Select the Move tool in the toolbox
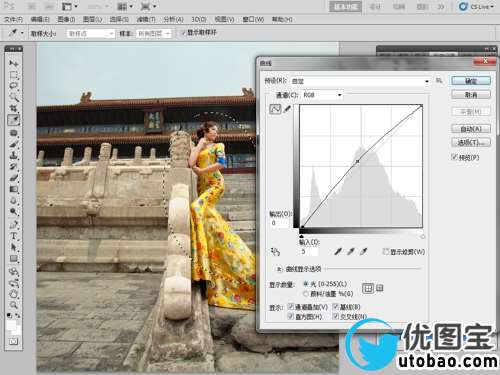Viewport: 500px width, 375px height. point(14,63)
